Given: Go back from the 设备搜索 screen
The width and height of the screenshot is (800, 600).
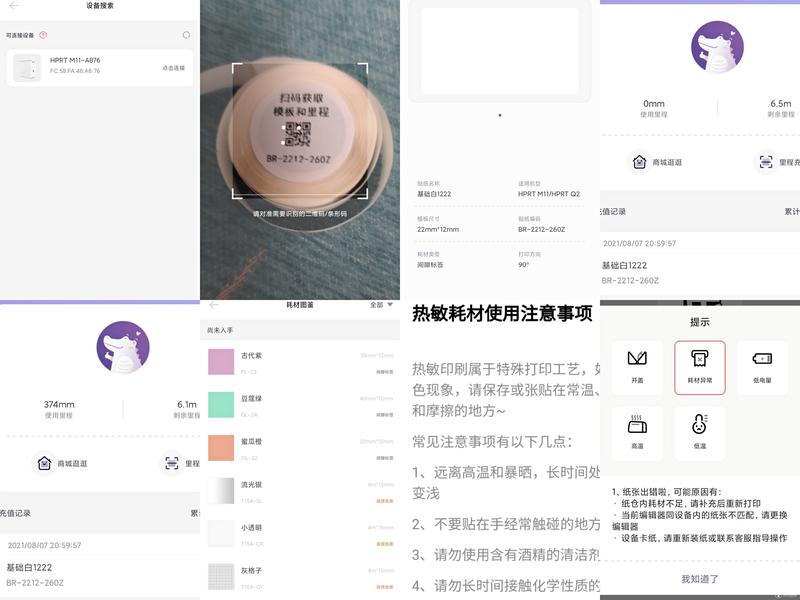Looking at the screenshot, I should tap(14, 6).
